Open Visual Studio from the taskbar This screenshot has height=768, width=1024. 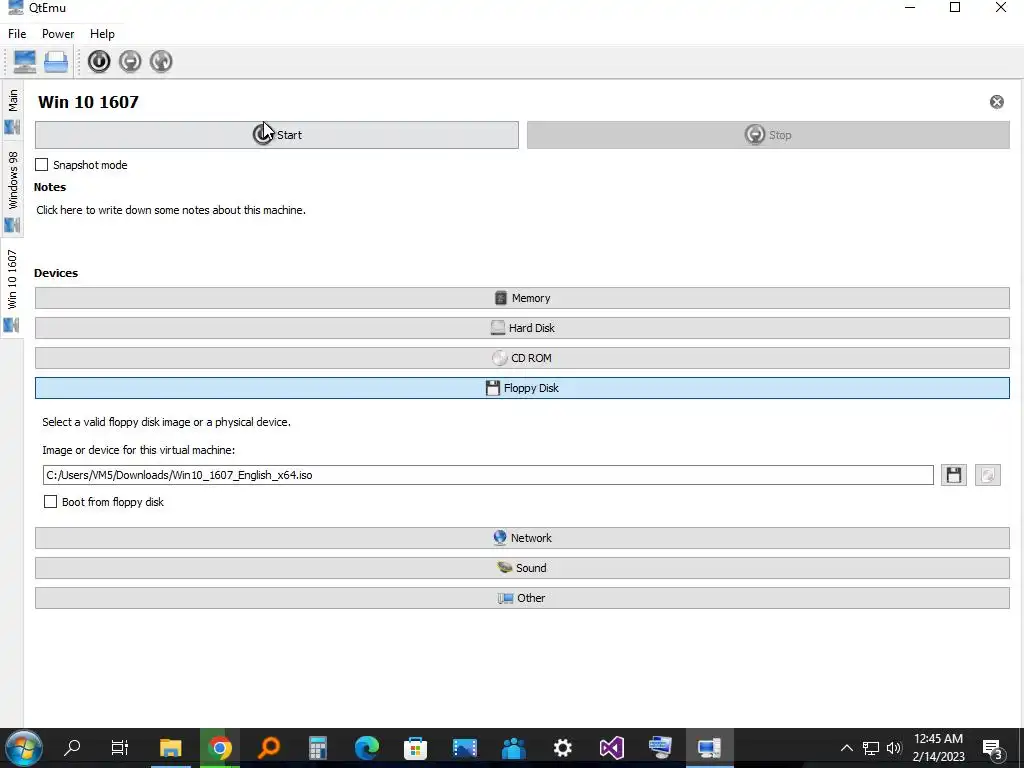point(612,748)
